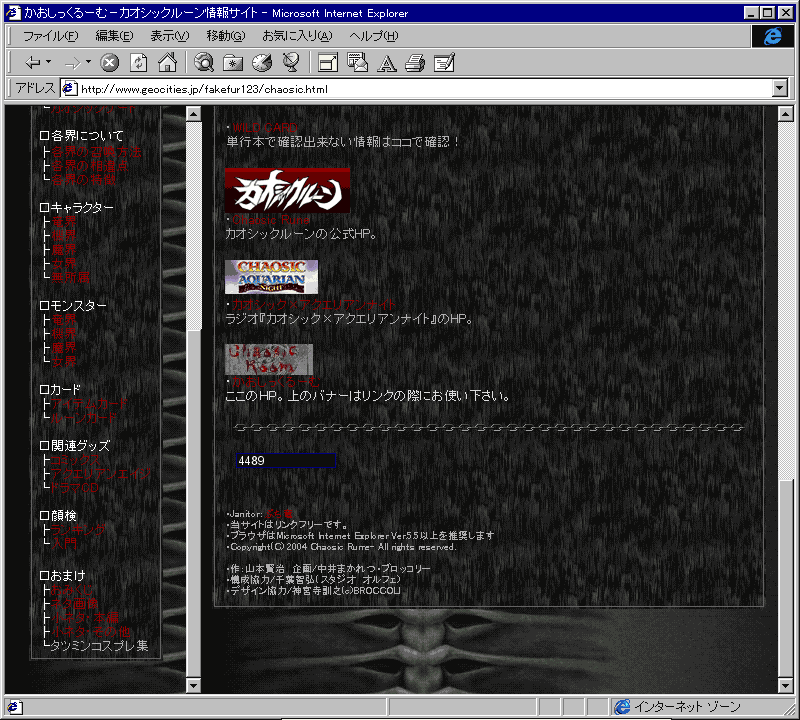
Task: Click the Internet zone status icon
Action: [622, 707]
